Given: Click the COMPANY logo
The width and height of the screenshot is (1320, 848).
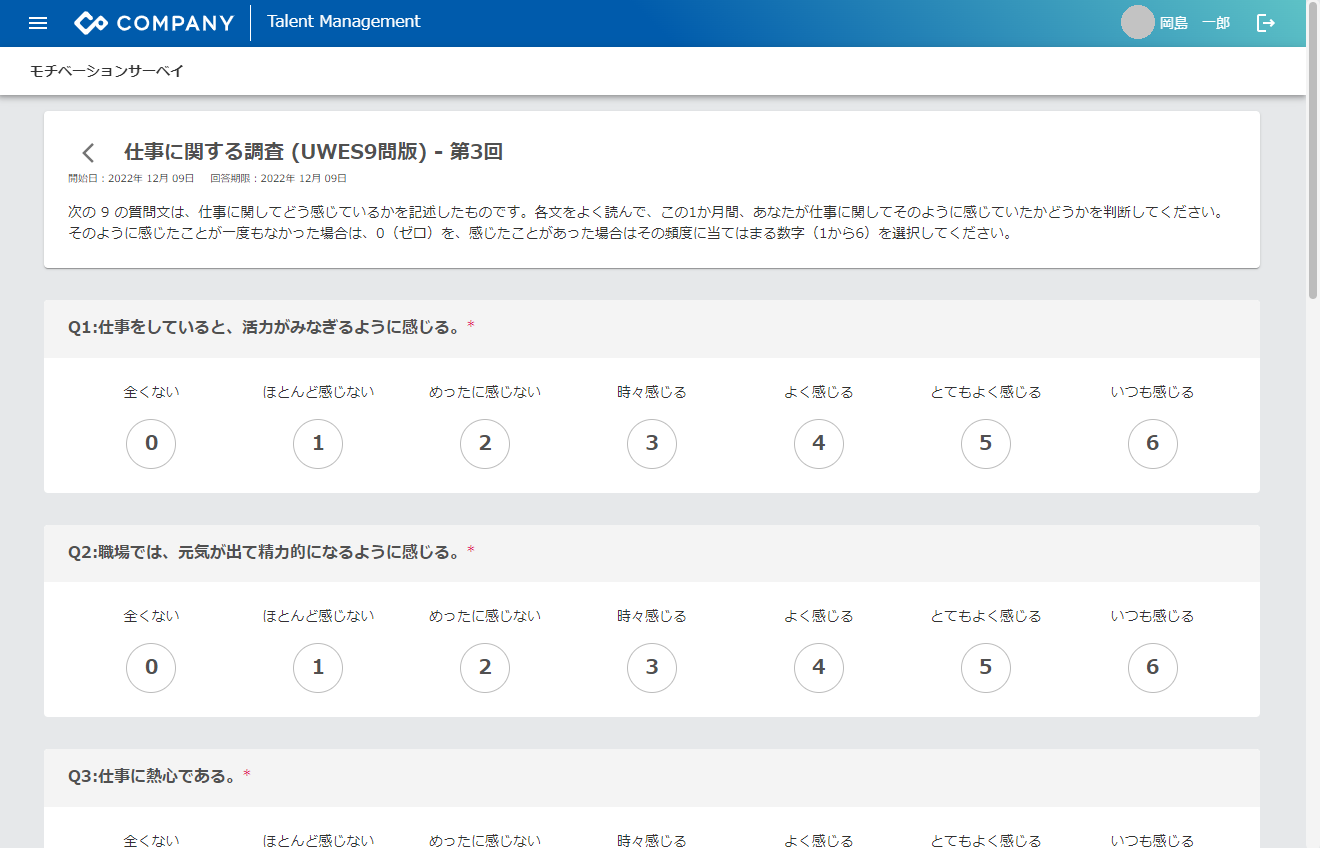Looking at the screenshot, I should [154, 23].
